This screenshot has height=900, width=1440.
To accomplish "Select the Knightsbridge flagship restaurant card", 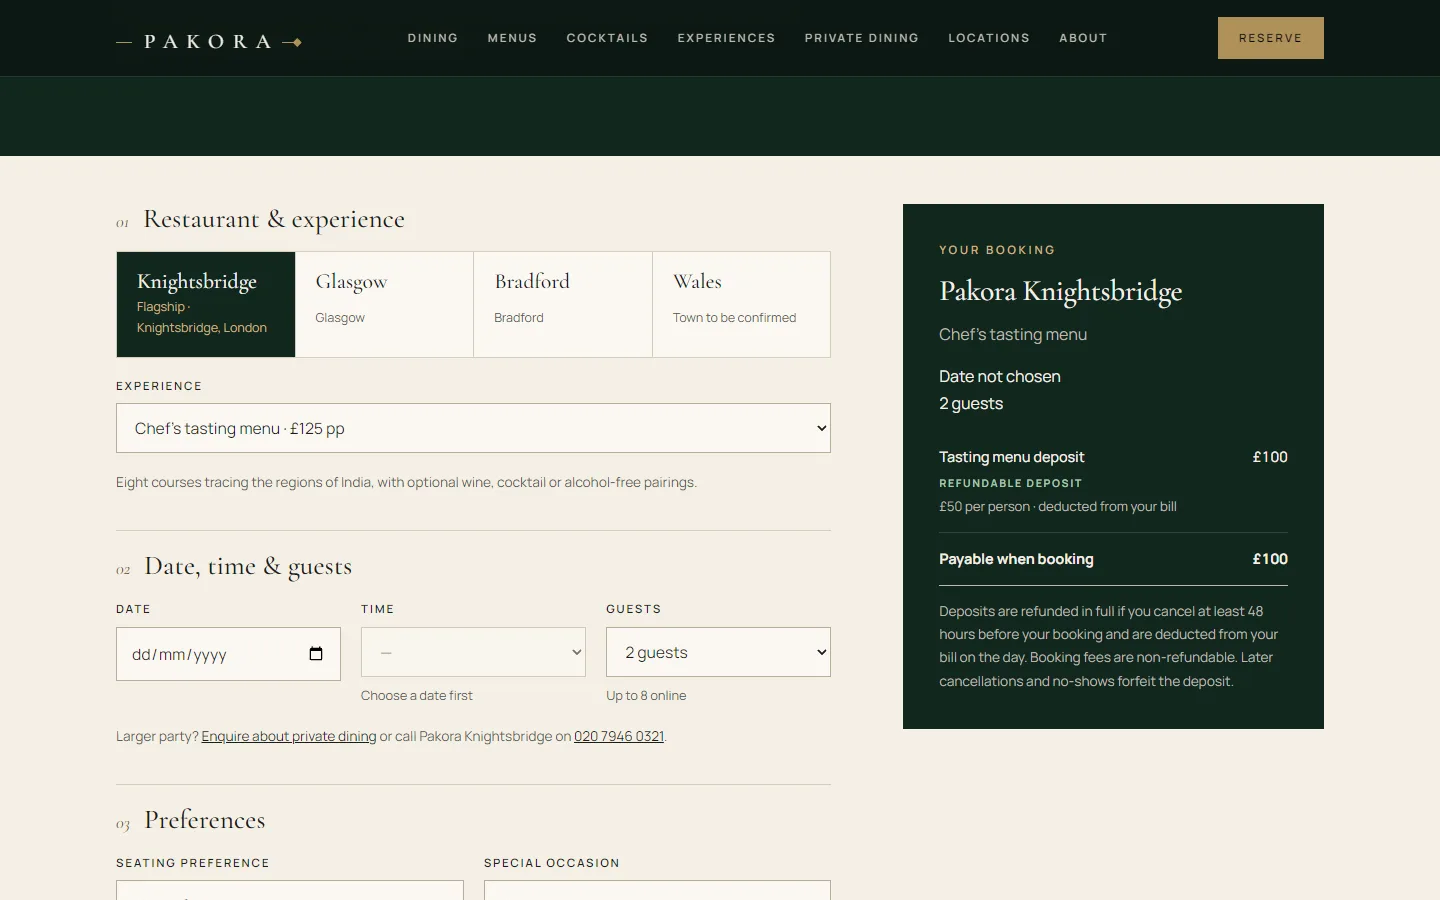I will (x=206, y=304).
